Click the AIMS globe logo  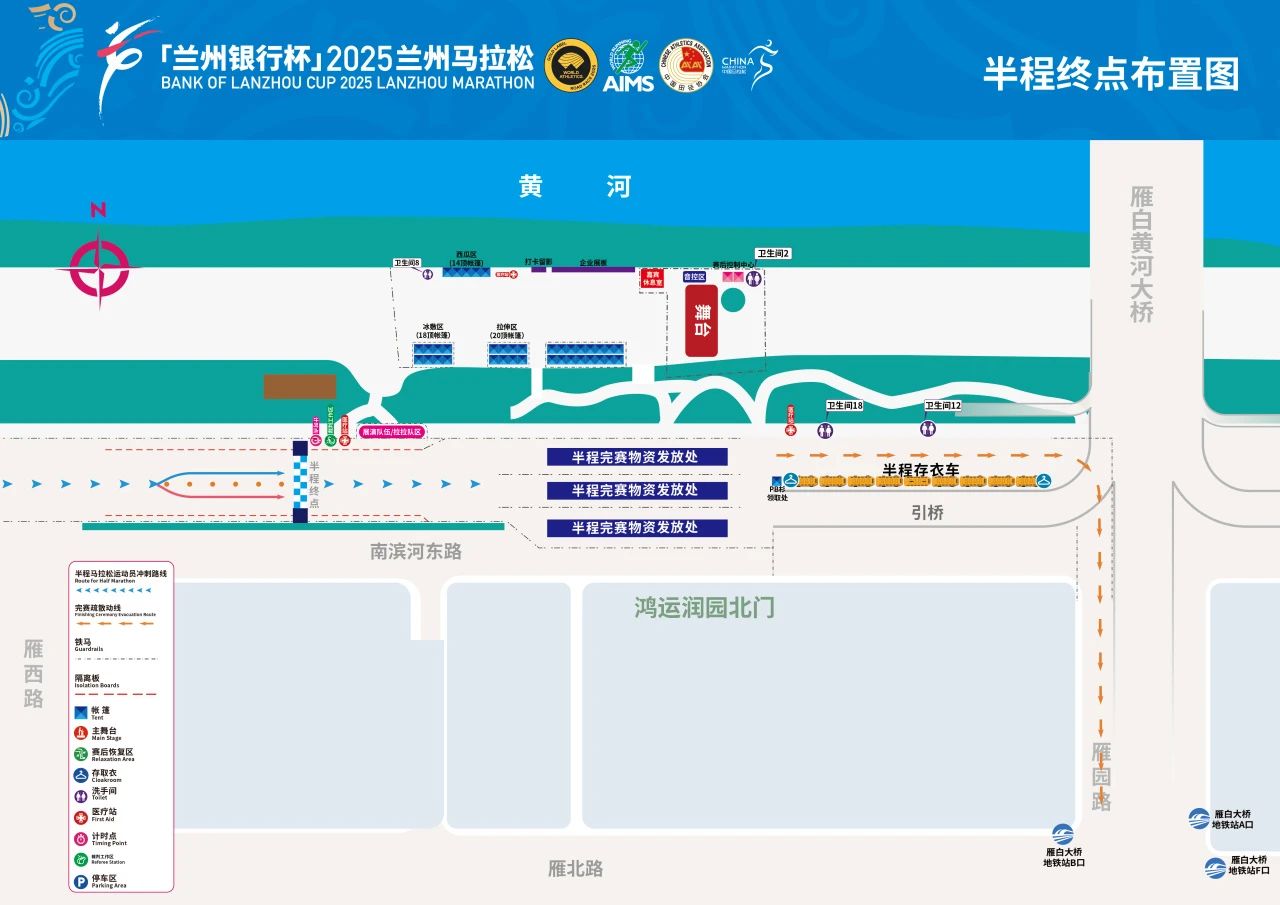pyautogui.click(x=629, y=65)
